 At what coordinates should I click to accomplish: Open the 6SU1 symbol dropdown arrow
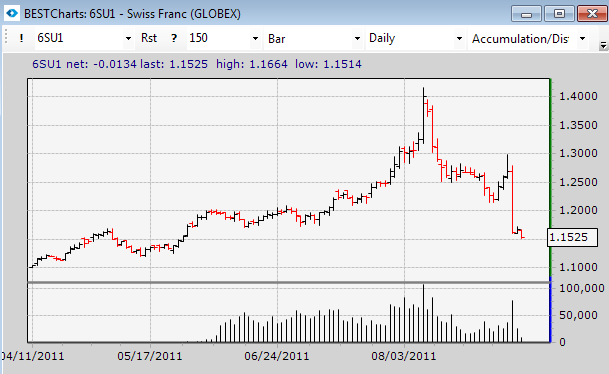(x=128, y=38)
